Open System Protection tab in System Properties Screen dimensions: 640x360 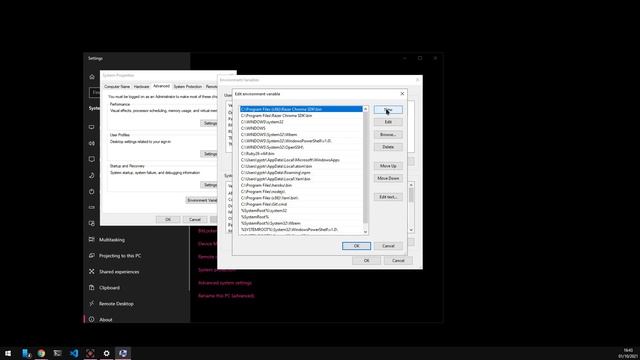187,87
